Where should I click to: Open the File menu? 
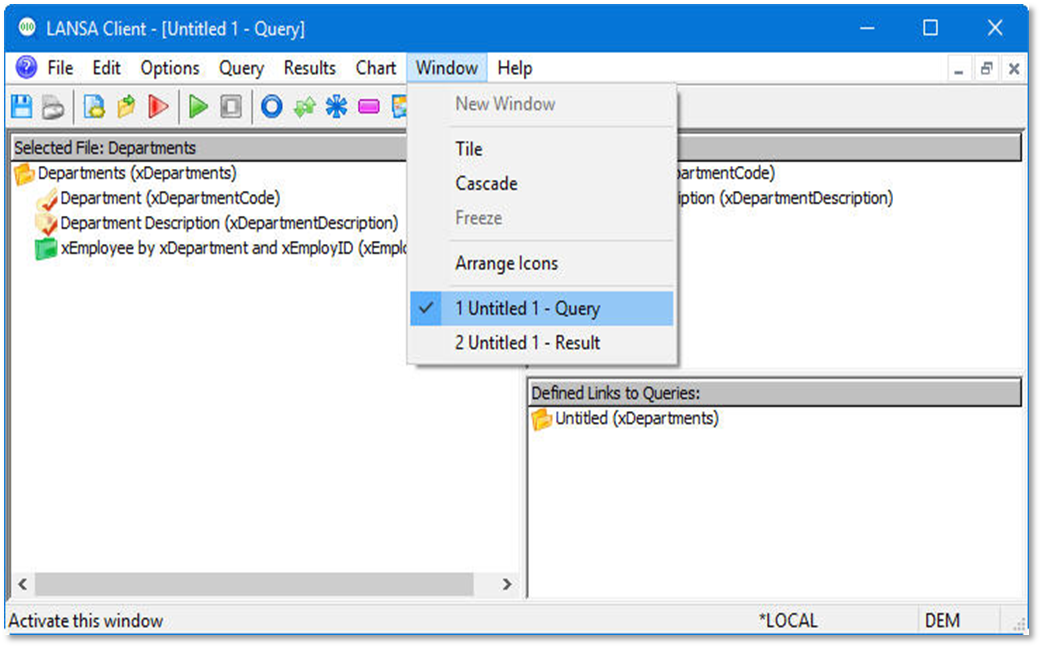click(x=60, y=68)
